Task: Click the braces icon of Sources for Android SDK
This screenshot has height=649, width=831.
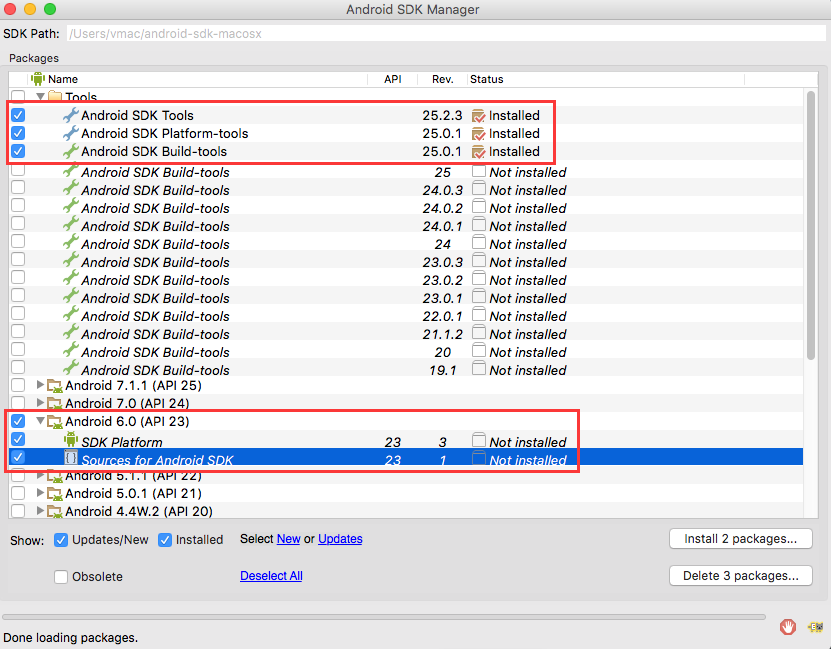Action: click(x=70, y=458)
